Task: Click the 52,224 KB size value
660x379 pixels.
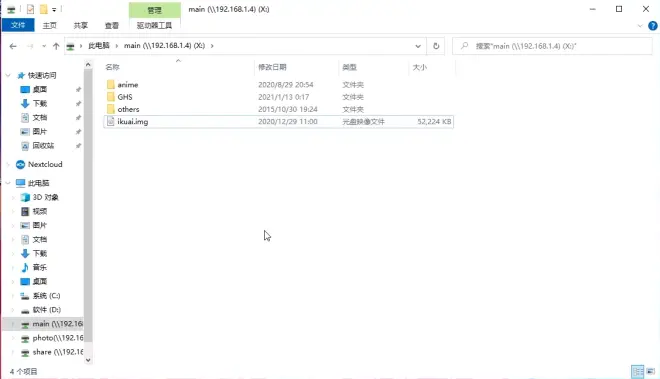Action: [434, 121]
